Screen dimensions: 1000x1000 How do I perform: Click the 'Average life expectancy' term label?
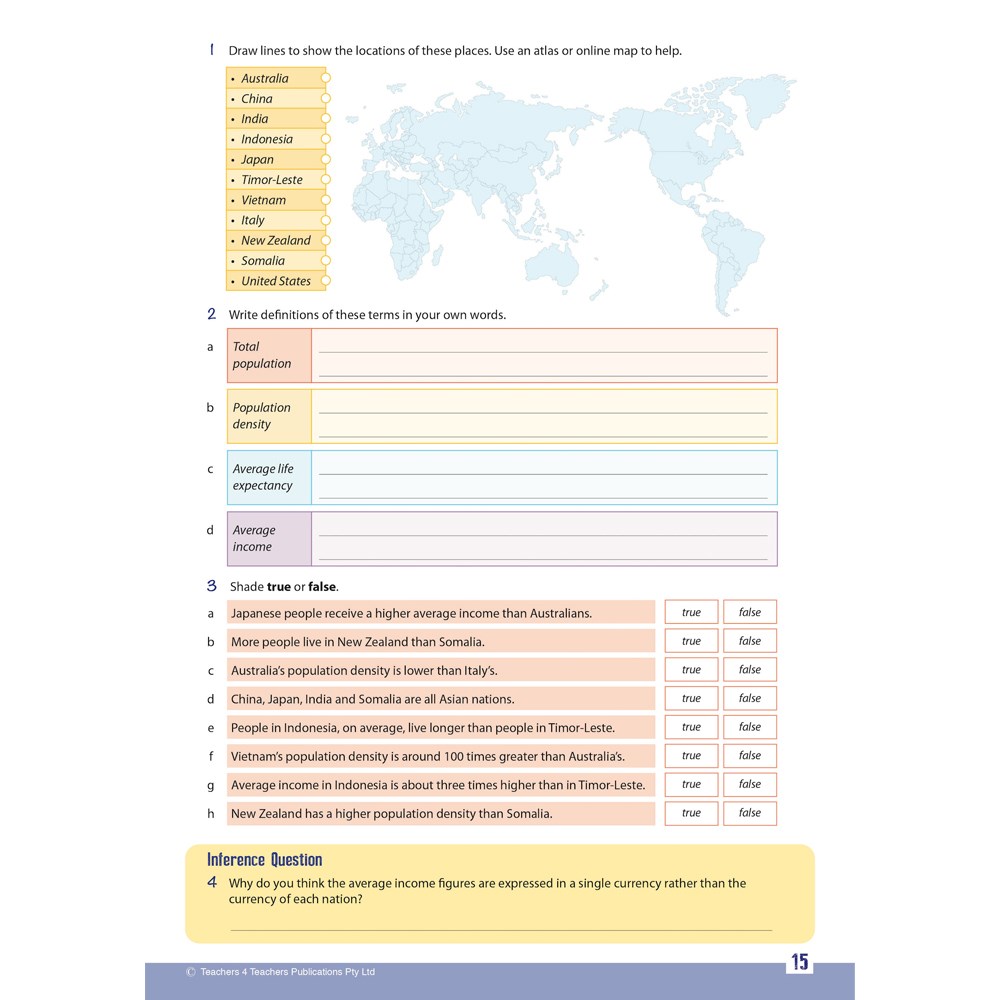(263, 477)
